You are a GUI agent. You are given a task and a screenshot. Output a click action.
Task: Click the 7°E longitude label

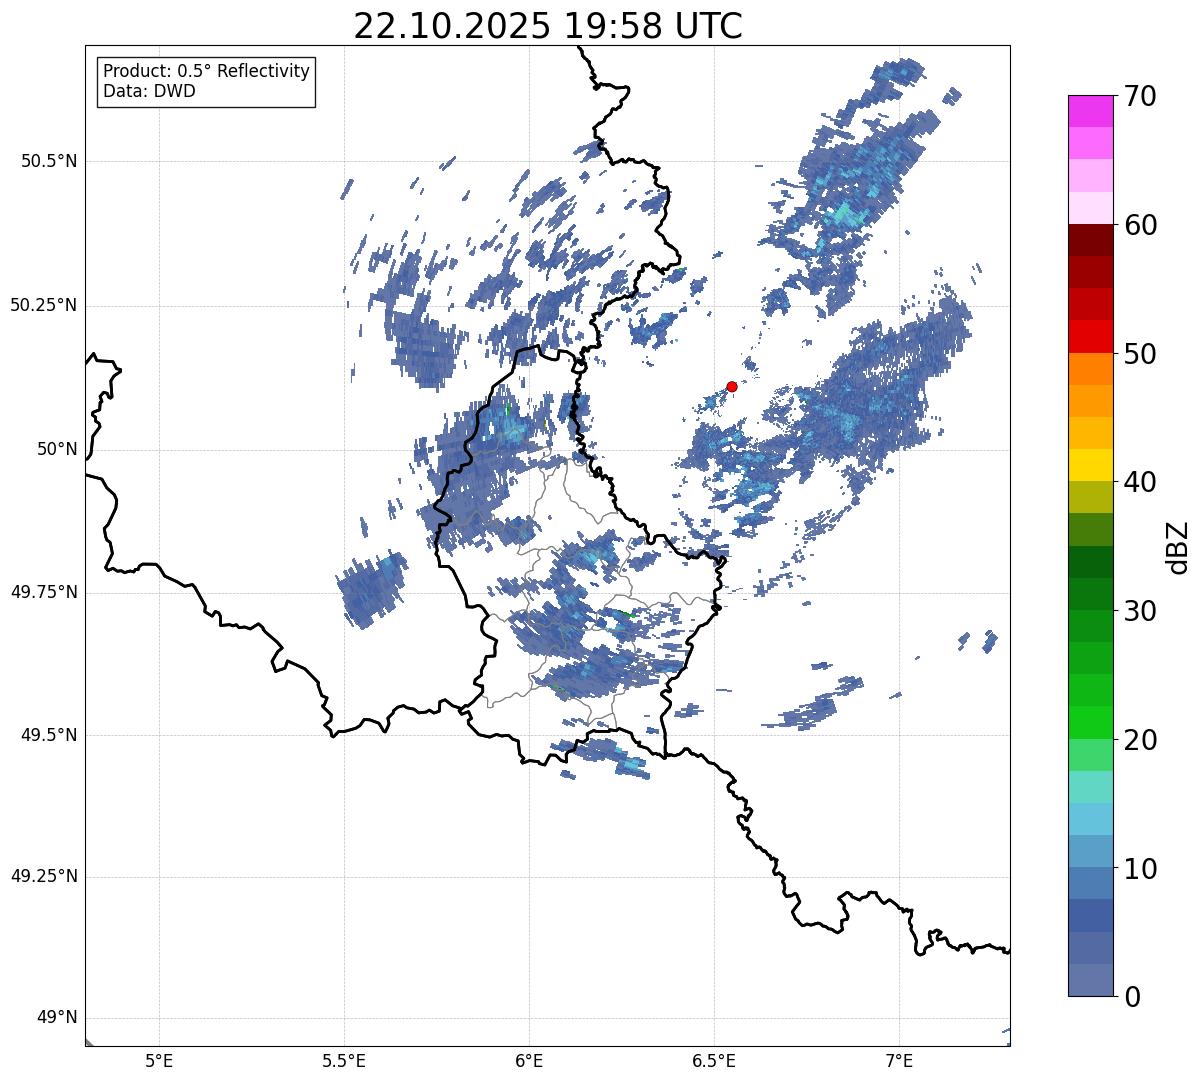[899, 1061]
